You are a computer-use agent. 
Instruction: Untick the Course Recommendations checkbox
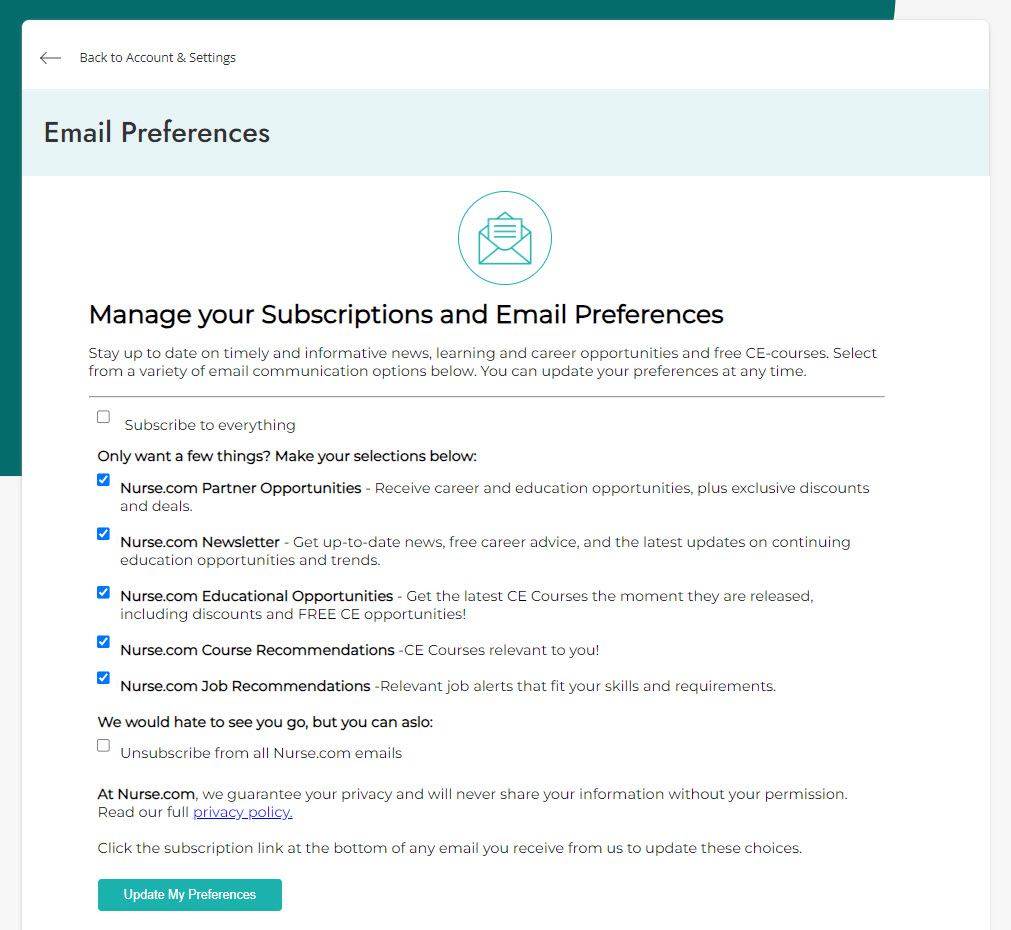(x=104, y=642)
